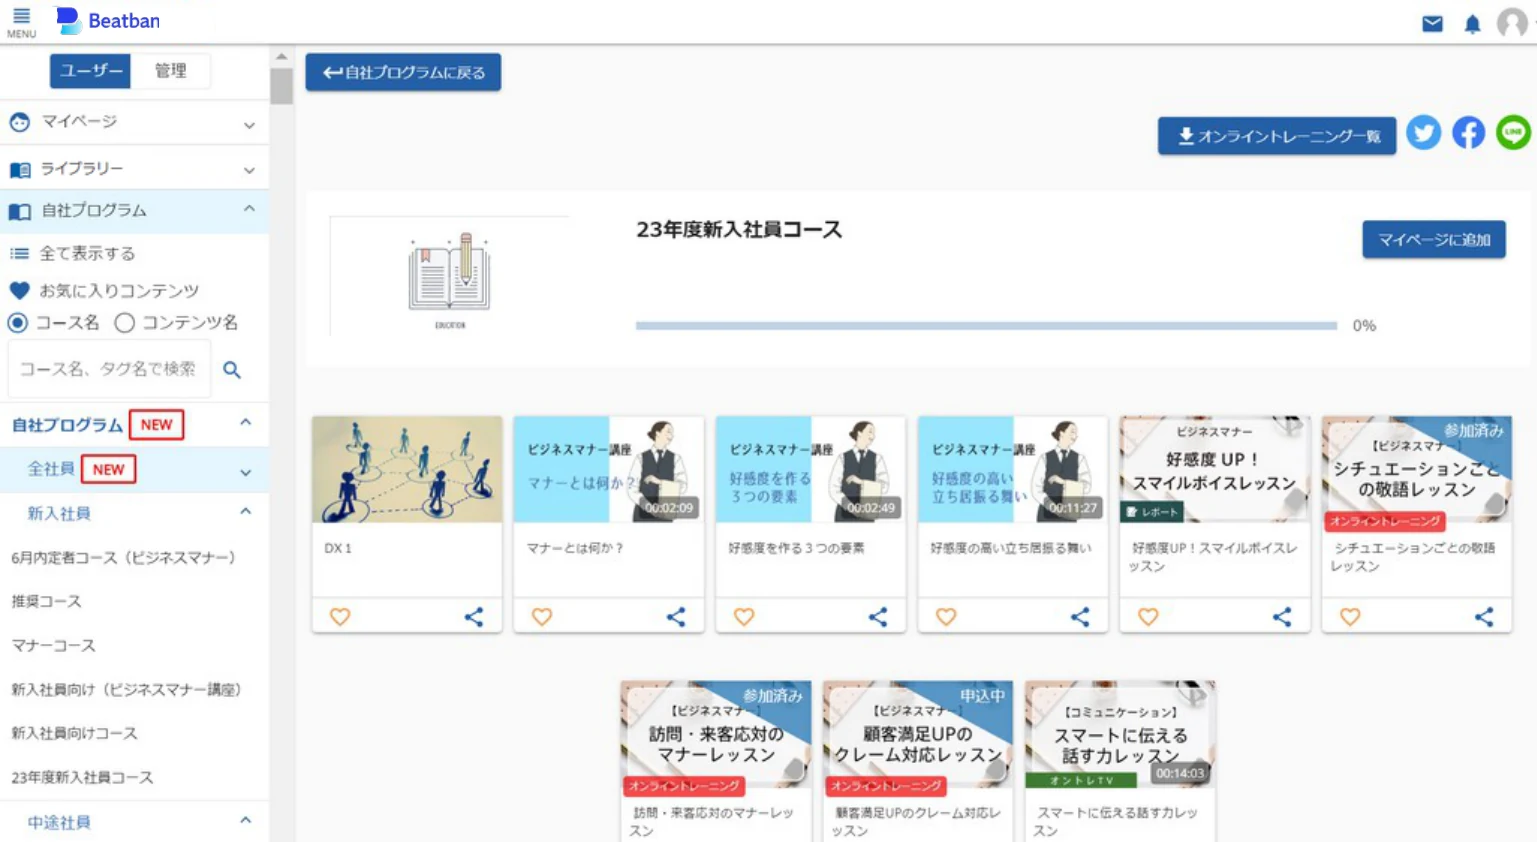Click 自社プログラムに戻る button
This screenshot has height=842, width=1537.
[x=403, y=72]
